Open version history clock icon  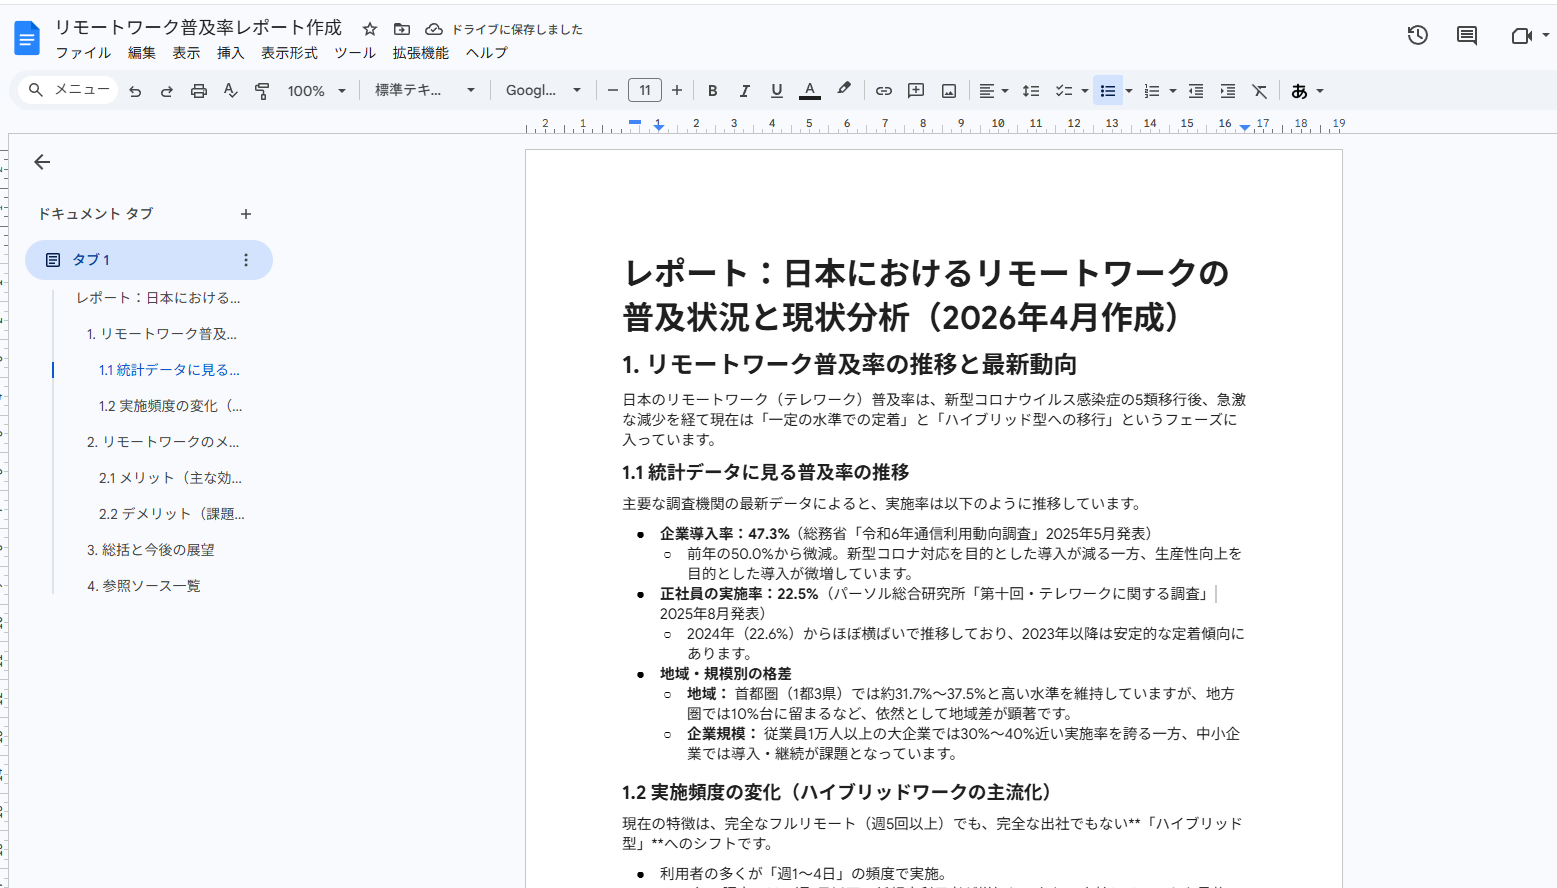(1417, 36)
